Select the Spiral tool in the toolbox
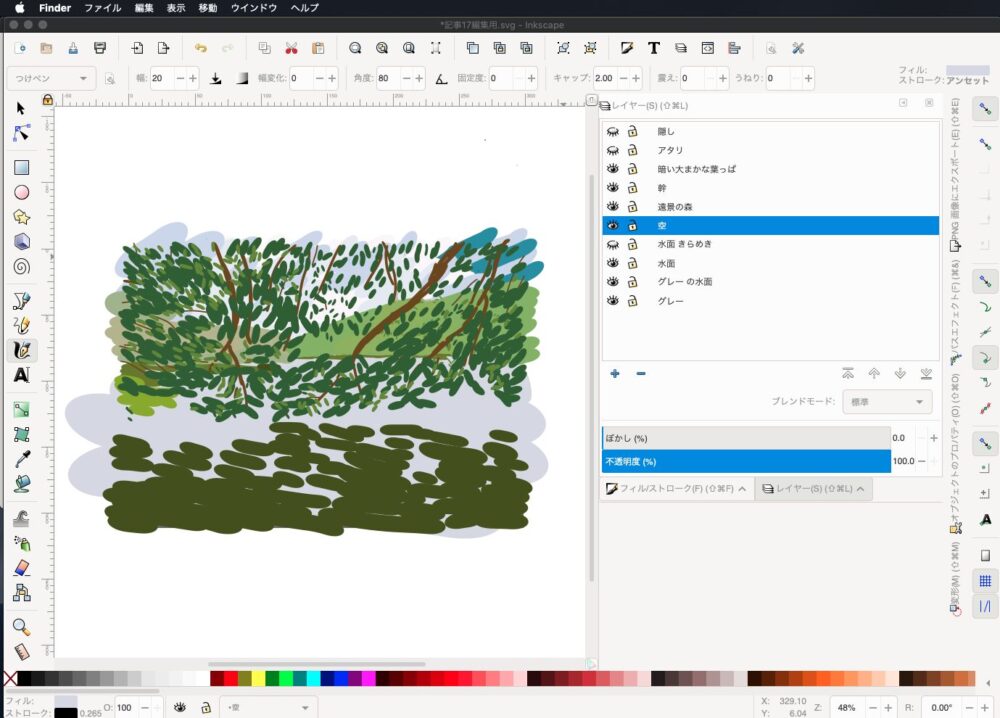 point(21,266)
